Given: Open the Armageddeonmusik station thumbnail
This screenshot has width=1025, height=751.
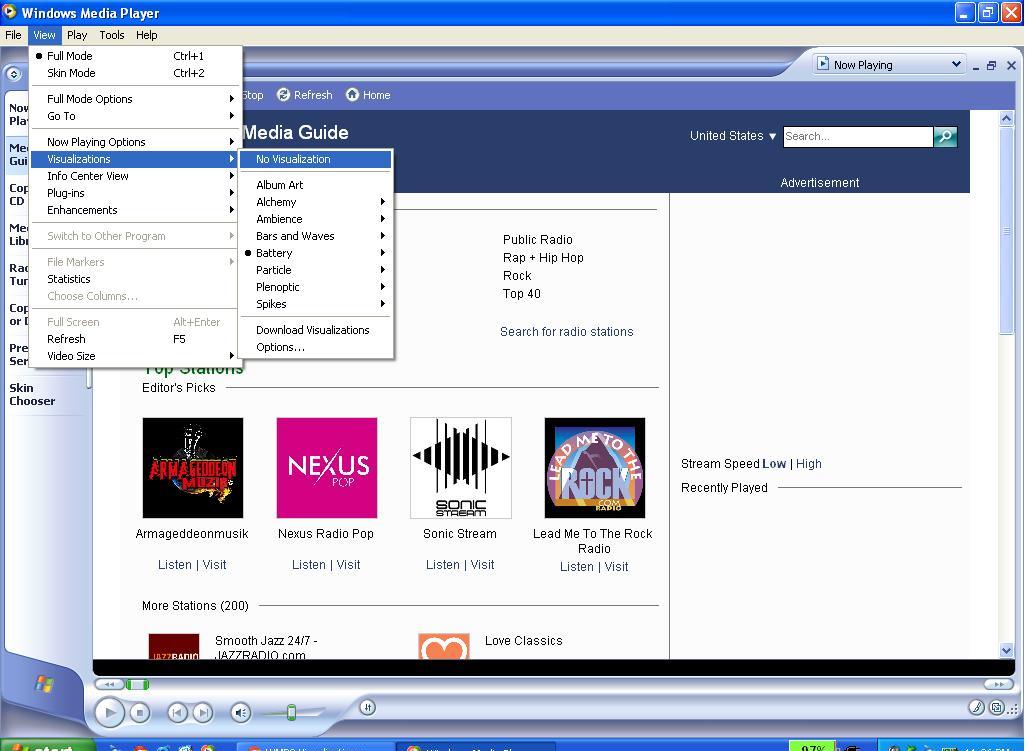Looking at the screenshot, I should coord(193,468).
